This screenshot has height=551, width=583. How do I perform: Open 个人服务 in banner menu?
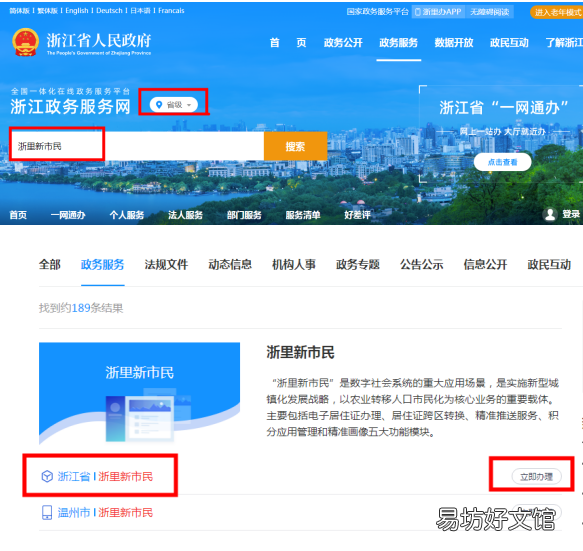click(x=127, y=215)
